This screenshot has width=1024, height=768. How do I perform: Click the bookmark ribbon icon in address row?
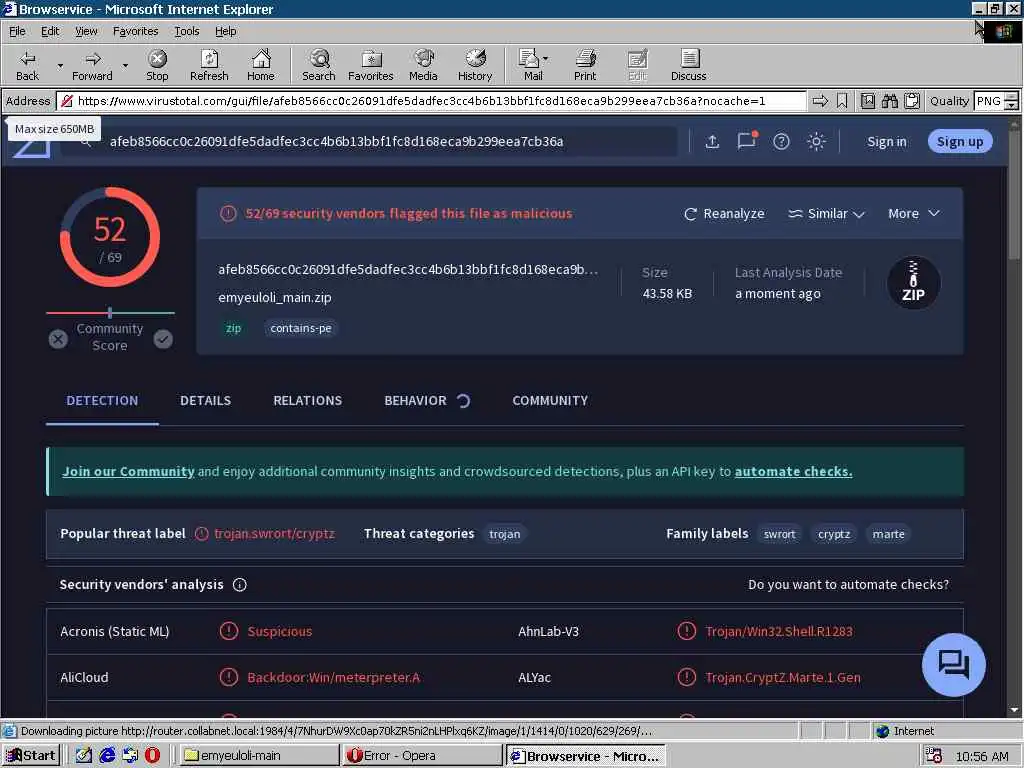tap(842, 101)
